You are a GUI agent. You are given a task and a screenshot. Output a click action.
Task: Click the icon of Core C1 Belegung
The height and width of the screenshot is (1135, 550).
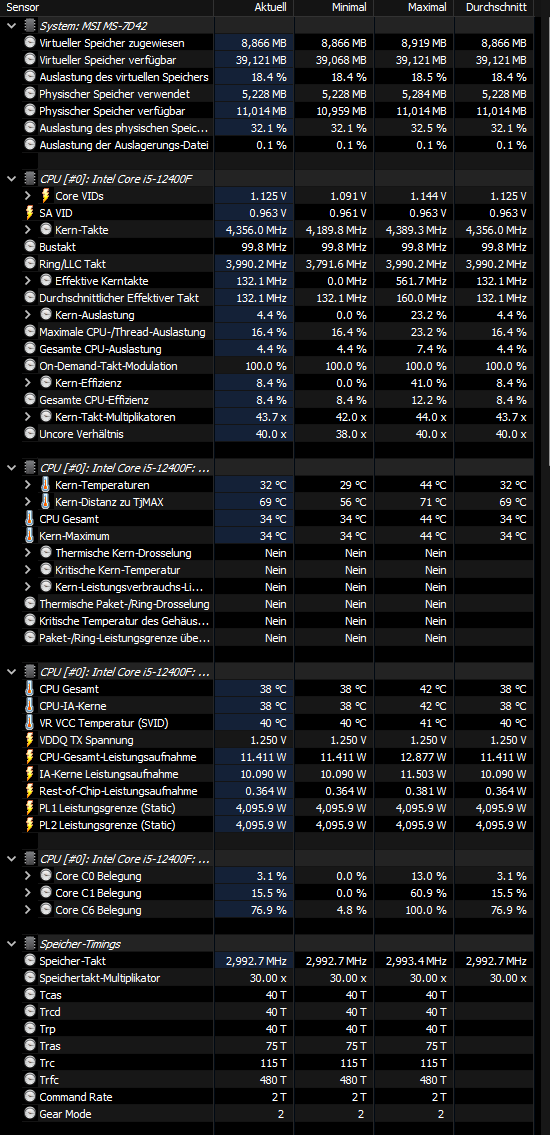pos(46,893)
